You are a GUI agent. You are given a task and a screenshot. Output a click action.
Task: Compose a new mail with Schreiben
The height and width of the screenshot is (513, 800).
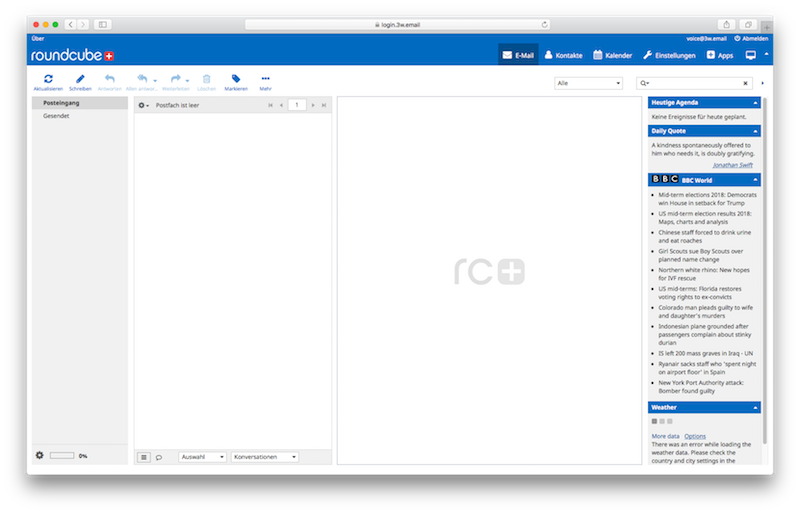80,78
